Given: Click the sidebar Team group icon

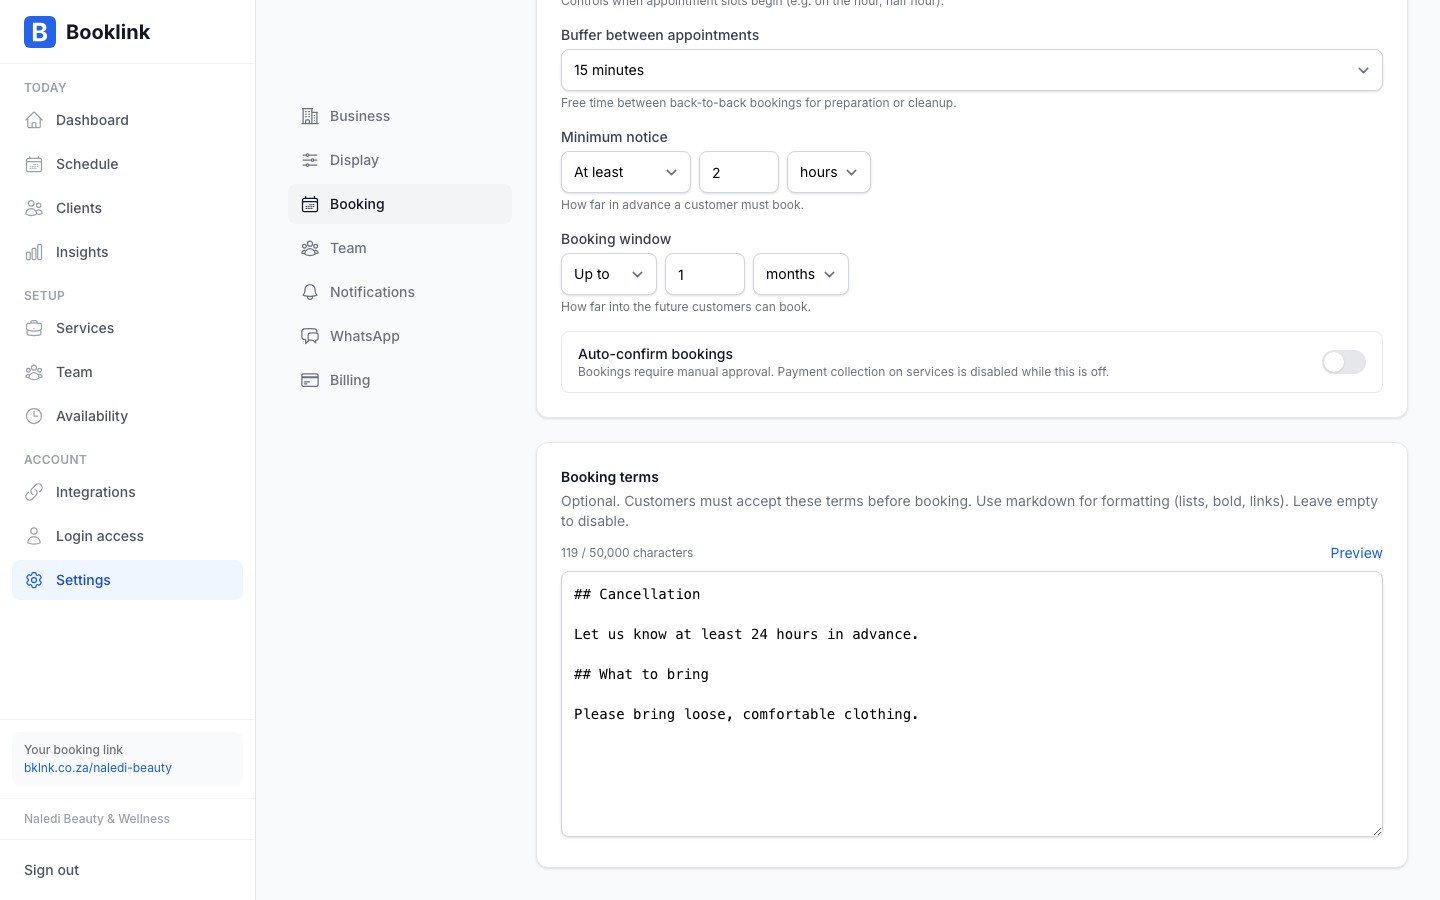Looking at the screenshot, I should pos(34,372).
